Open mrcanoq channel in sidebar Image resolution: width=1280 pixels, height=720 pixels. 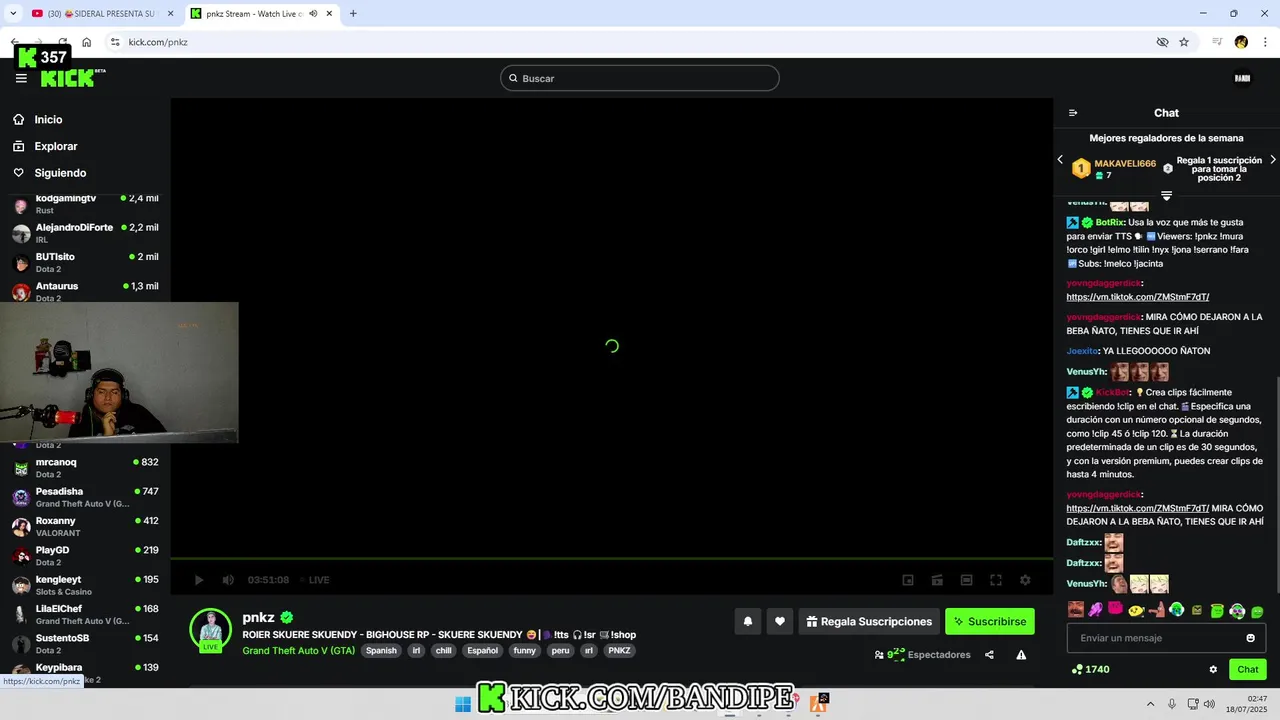[x=85, y=468]
